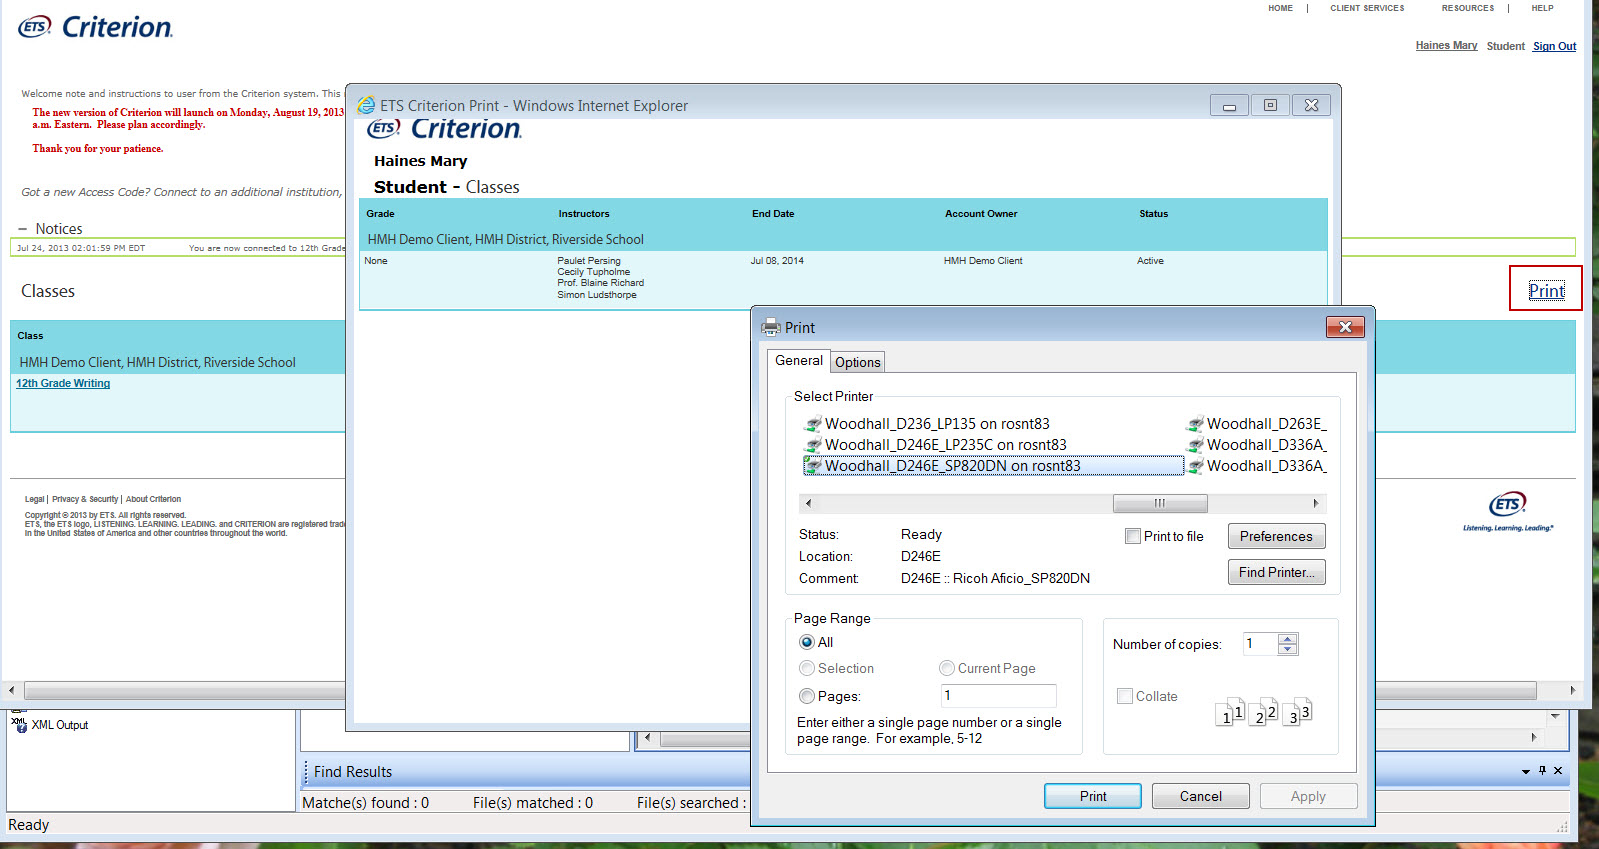Minimize the ETS Criterion Print window
1599x849 pixels.
(x=1229, y=105)
